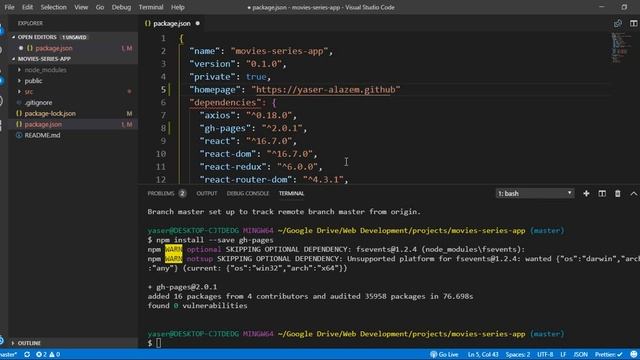The width and height of the screenshot is (640, 360).
Task: Open the File menu
Action: tap(9, 7)
